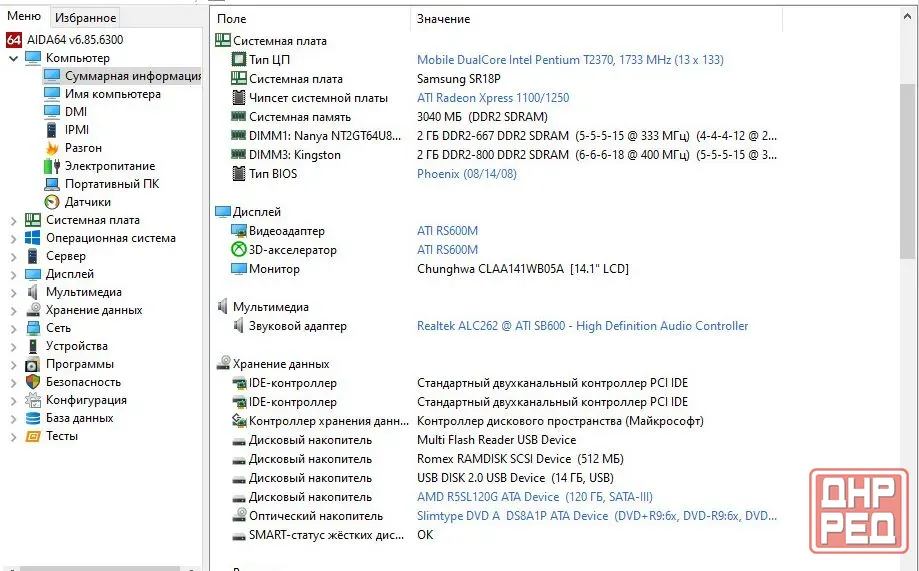Select the Портативный ПК laptop icon
Image resolution: width=919 pixels, height=571 pixels.
(52, 184)
